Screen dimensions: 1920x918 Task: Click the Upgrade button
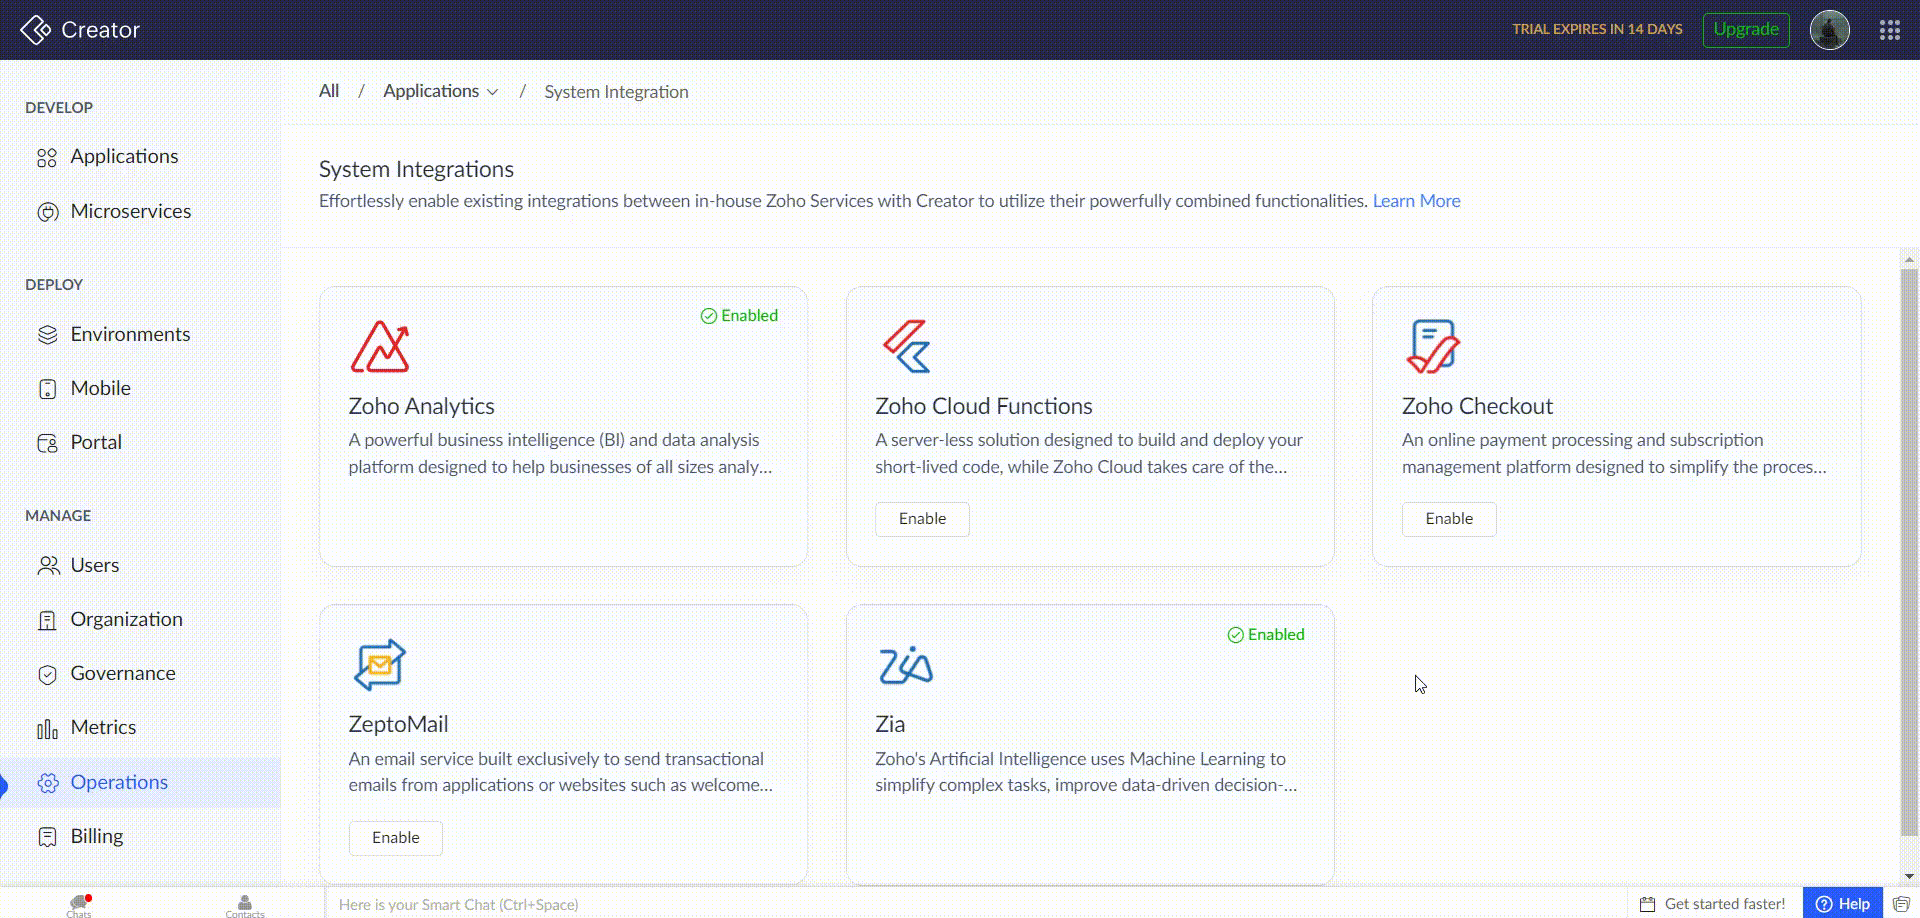[1745, 30]
